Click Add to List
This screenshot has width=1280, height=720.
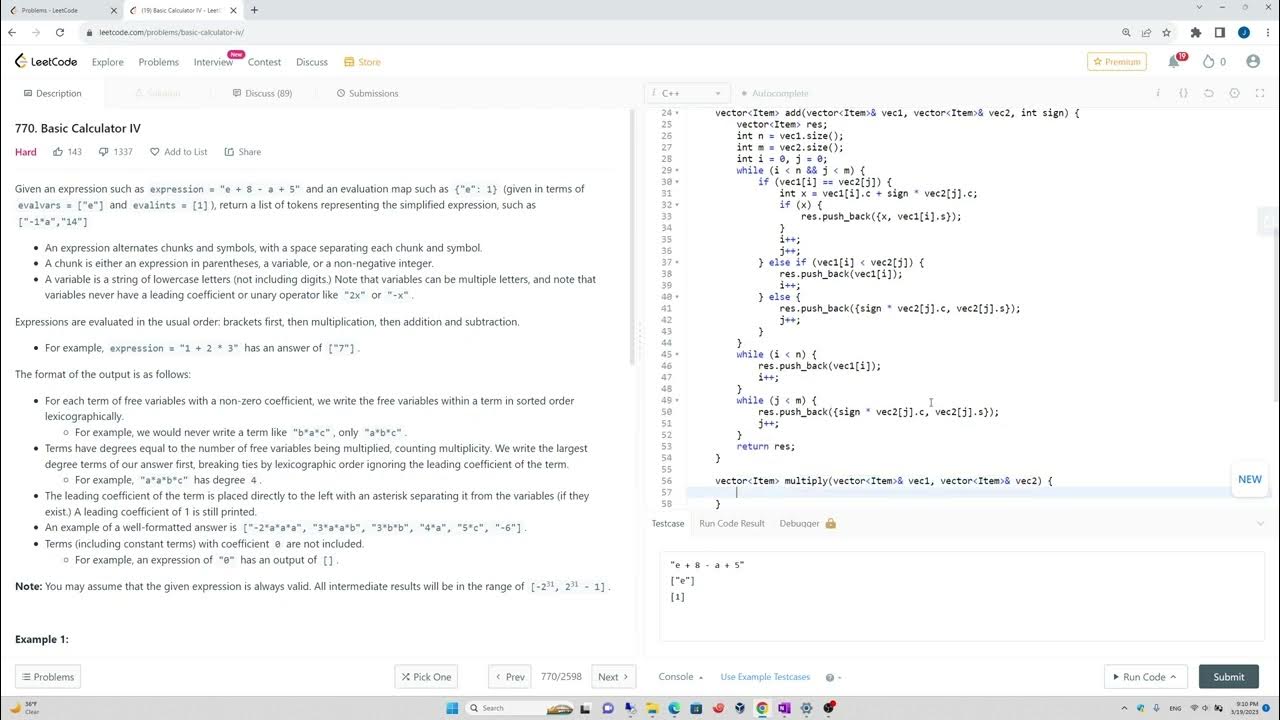click(178, 152)
